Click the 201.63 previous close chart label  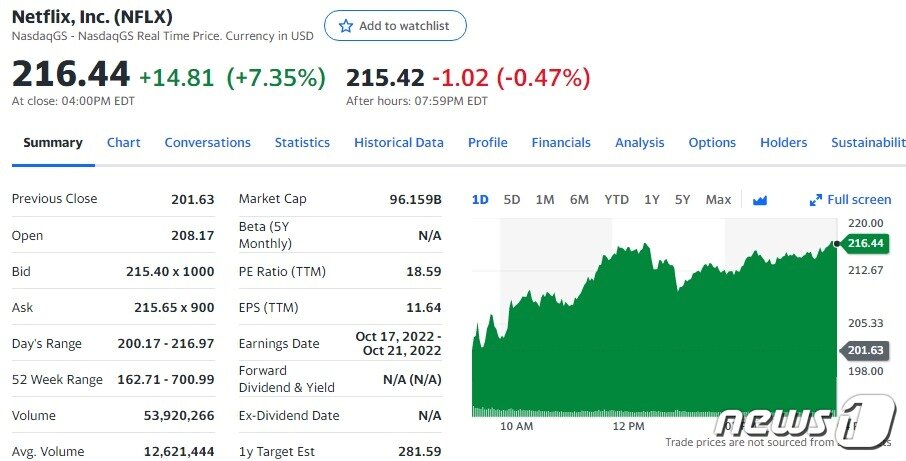click(x=864, y=350)
